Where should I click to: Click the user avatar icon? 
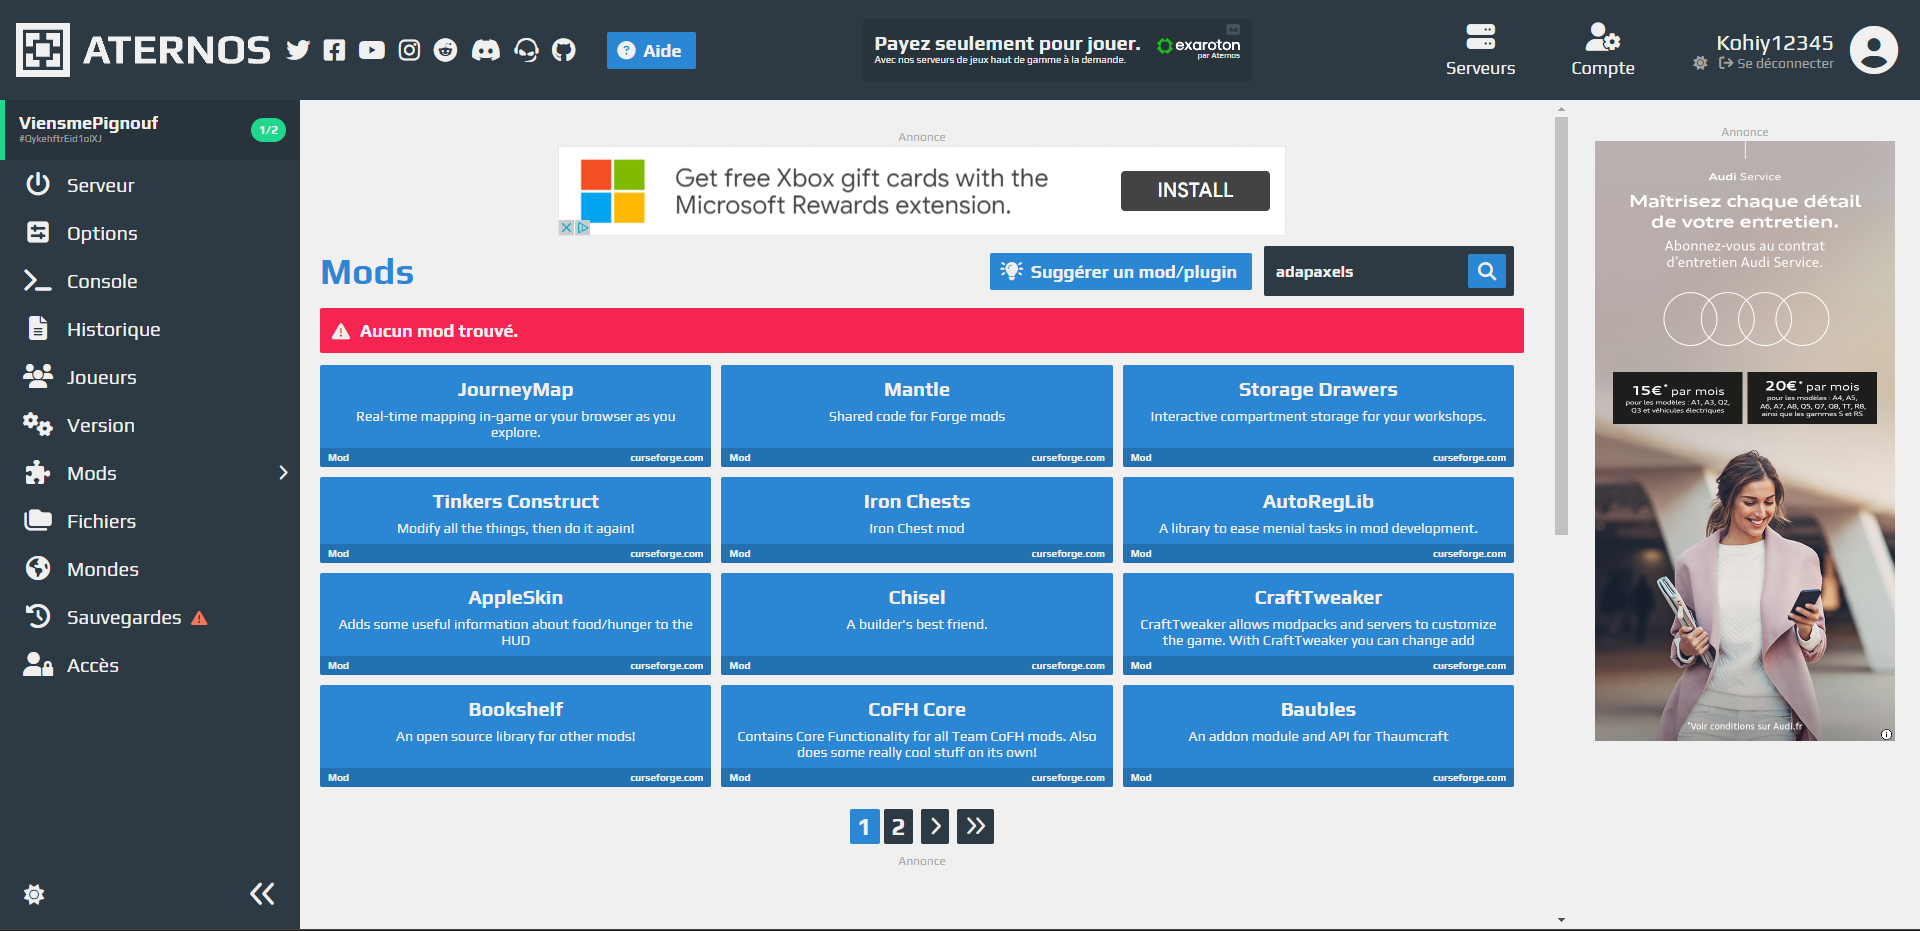pyautogui.click(x=1874, y=50)
